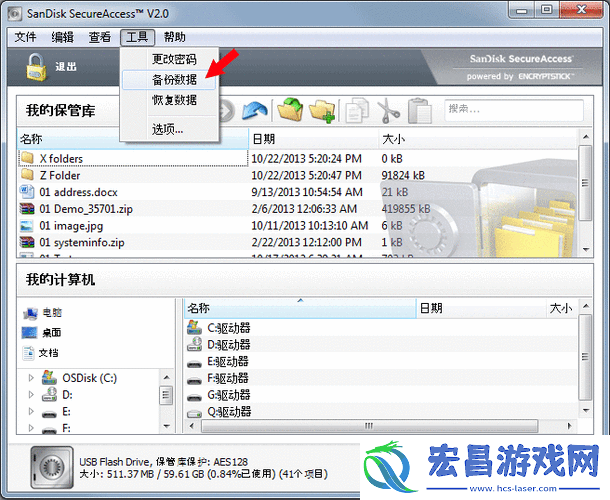Image resolution: width=610 pixels, height=500 pixels.
Task: Expand the OSDisk (C:) tree node
Action: (x=31, y=378)
